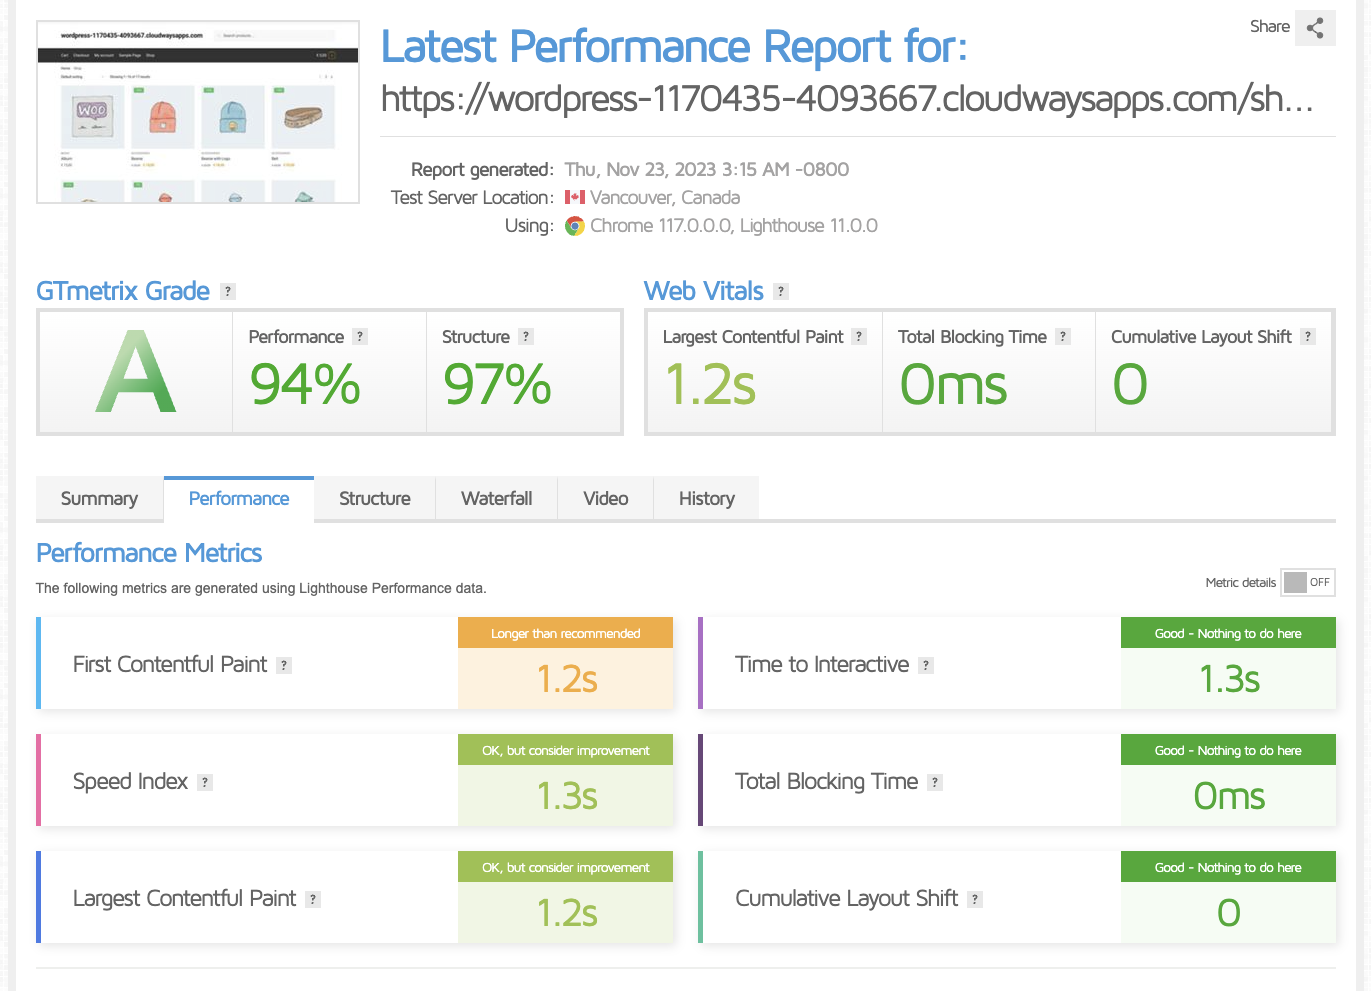Click the Time to Interactive 1.3s value
Image resolution: width=1371 pixels, height=991 pixels.
pos(1229,680)
